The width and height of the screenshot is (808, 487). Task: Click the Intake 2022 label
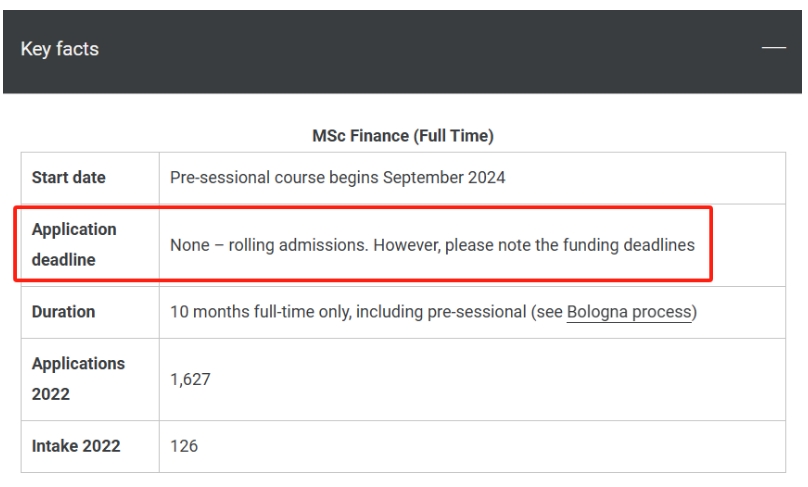tap(76, 446)
